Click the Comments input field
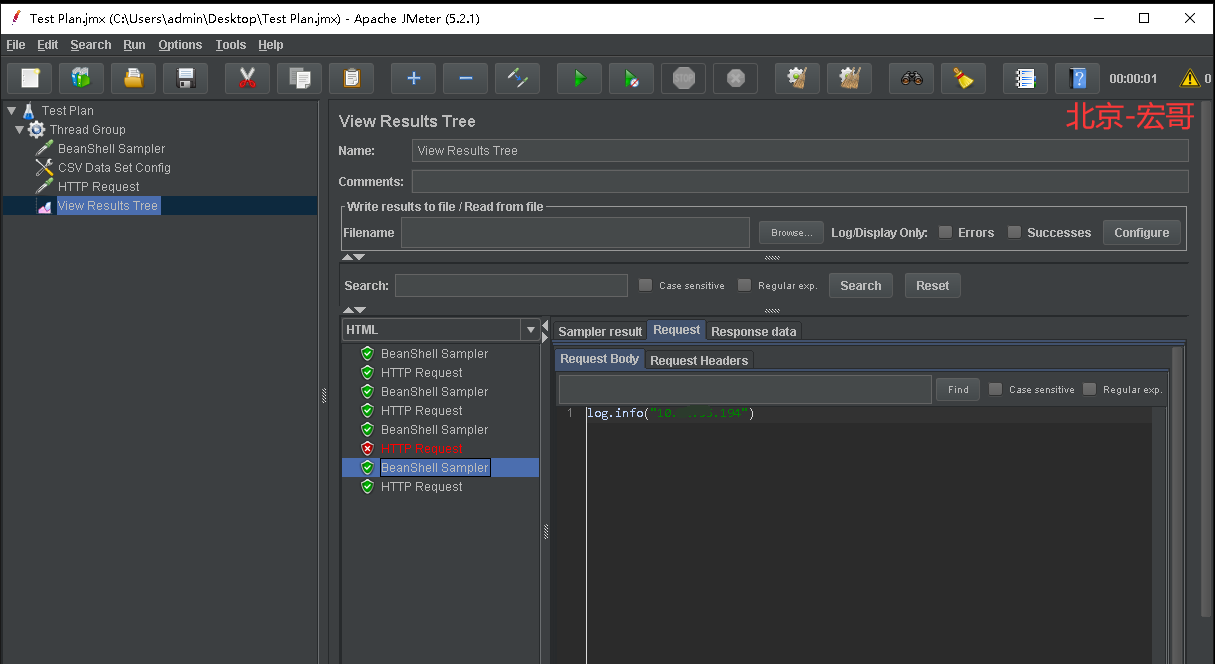Screen dimensions: 1215x664 [800, 182]
